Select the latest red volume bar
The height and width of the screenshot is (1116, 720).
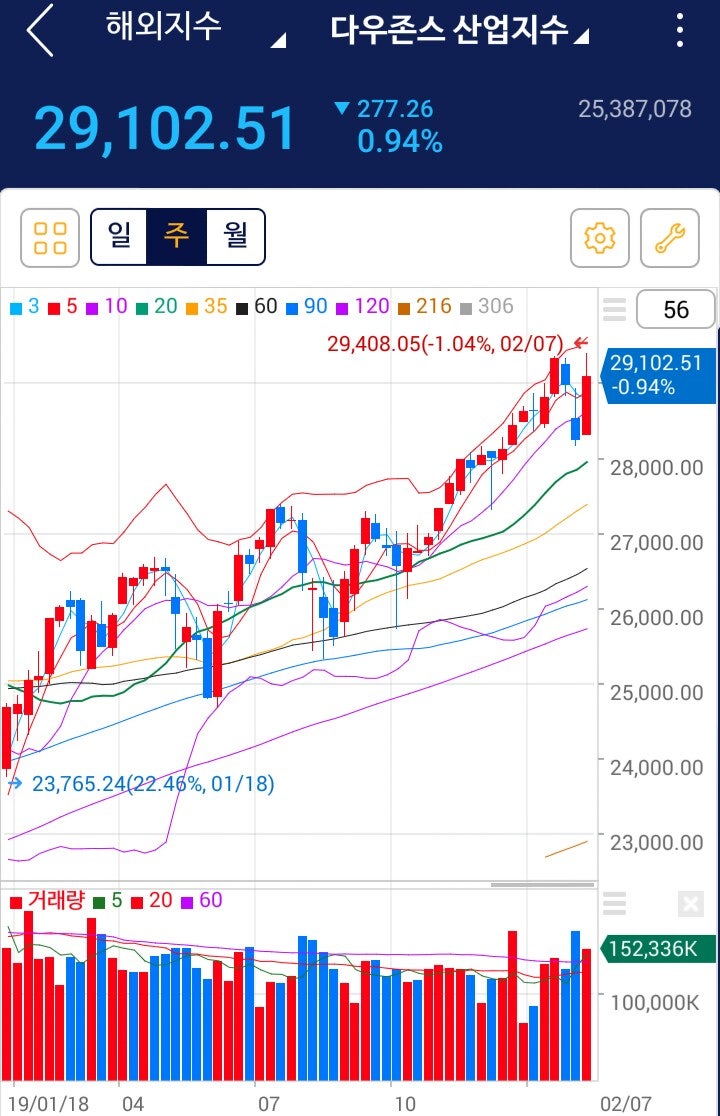[x=586, y=1014]
